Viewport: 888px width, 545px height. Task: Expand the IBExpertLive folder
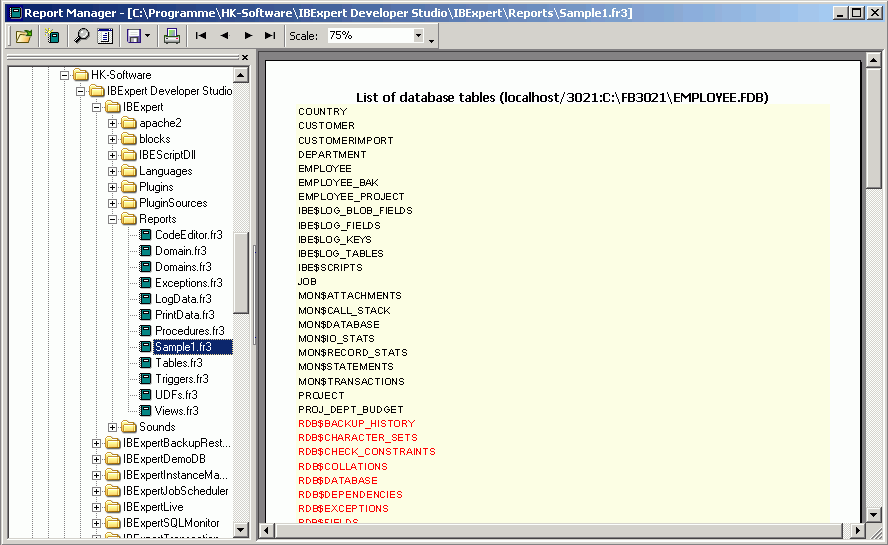pos(96,507)
